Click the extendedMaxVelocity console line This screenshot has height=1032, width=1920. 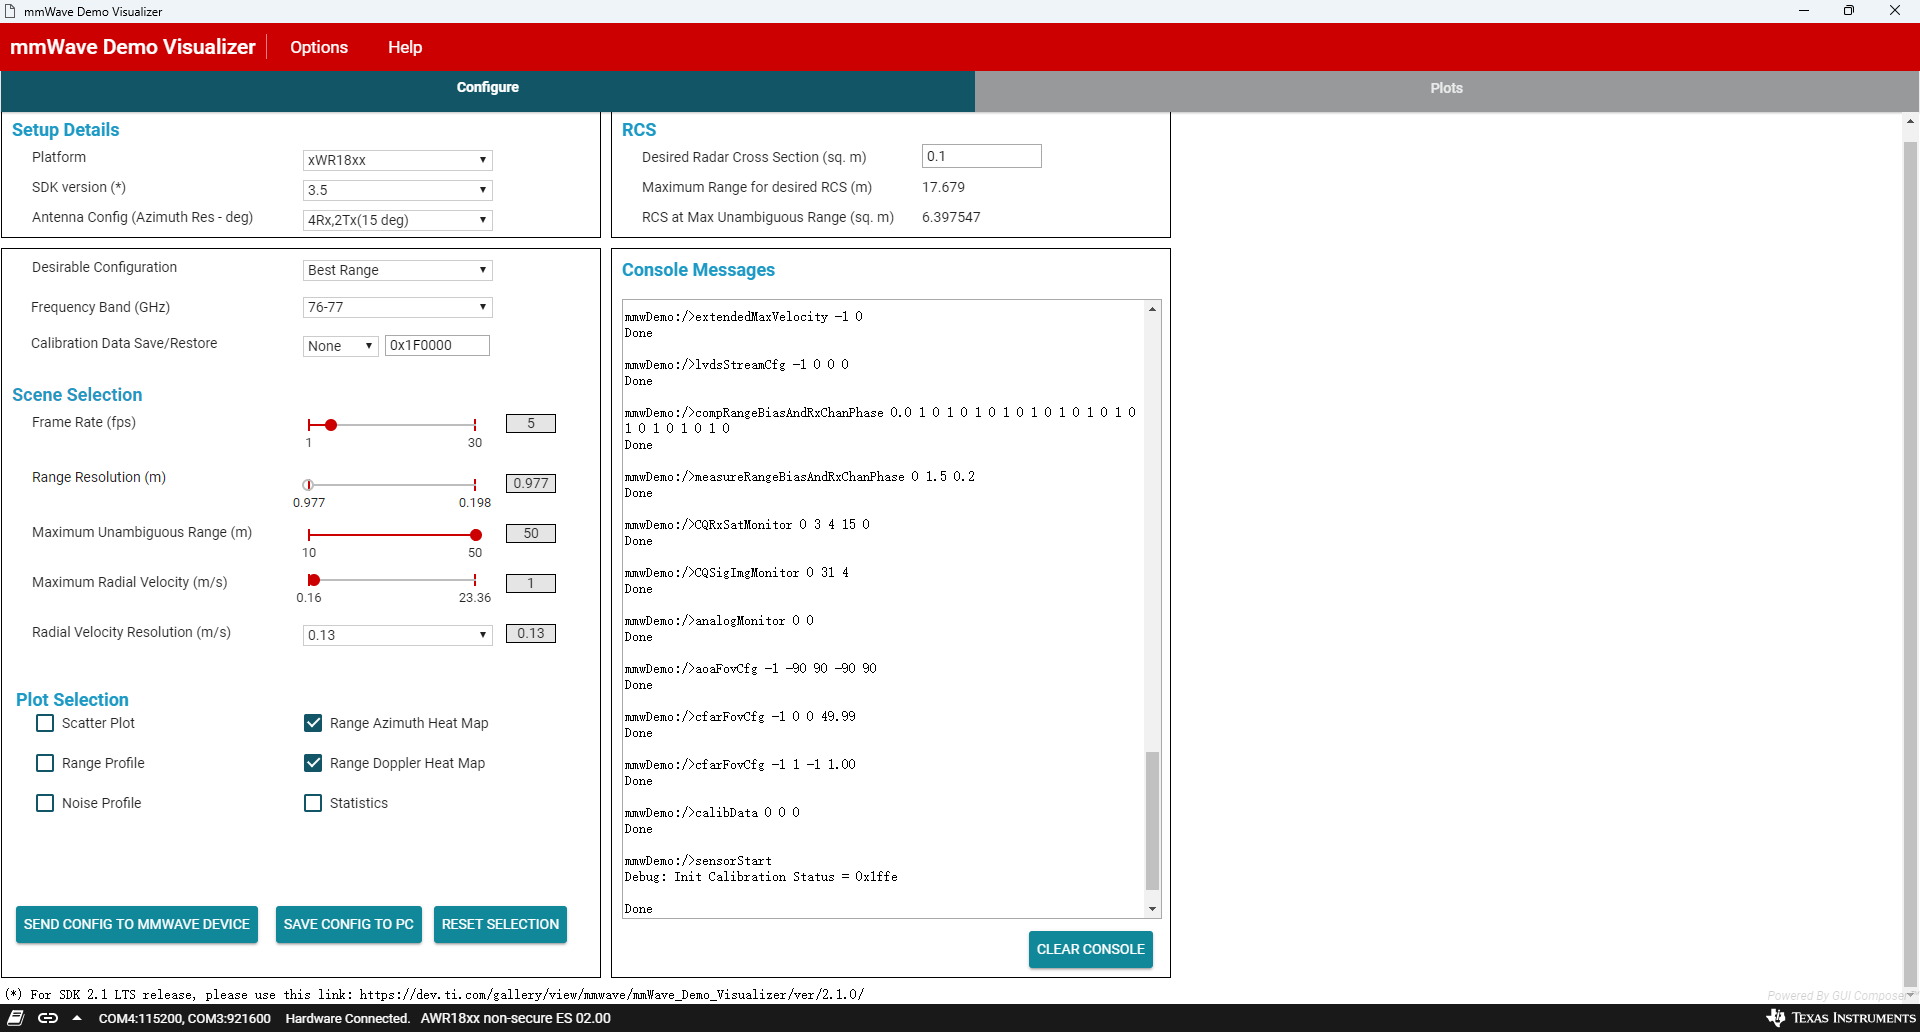coord(744,317)
